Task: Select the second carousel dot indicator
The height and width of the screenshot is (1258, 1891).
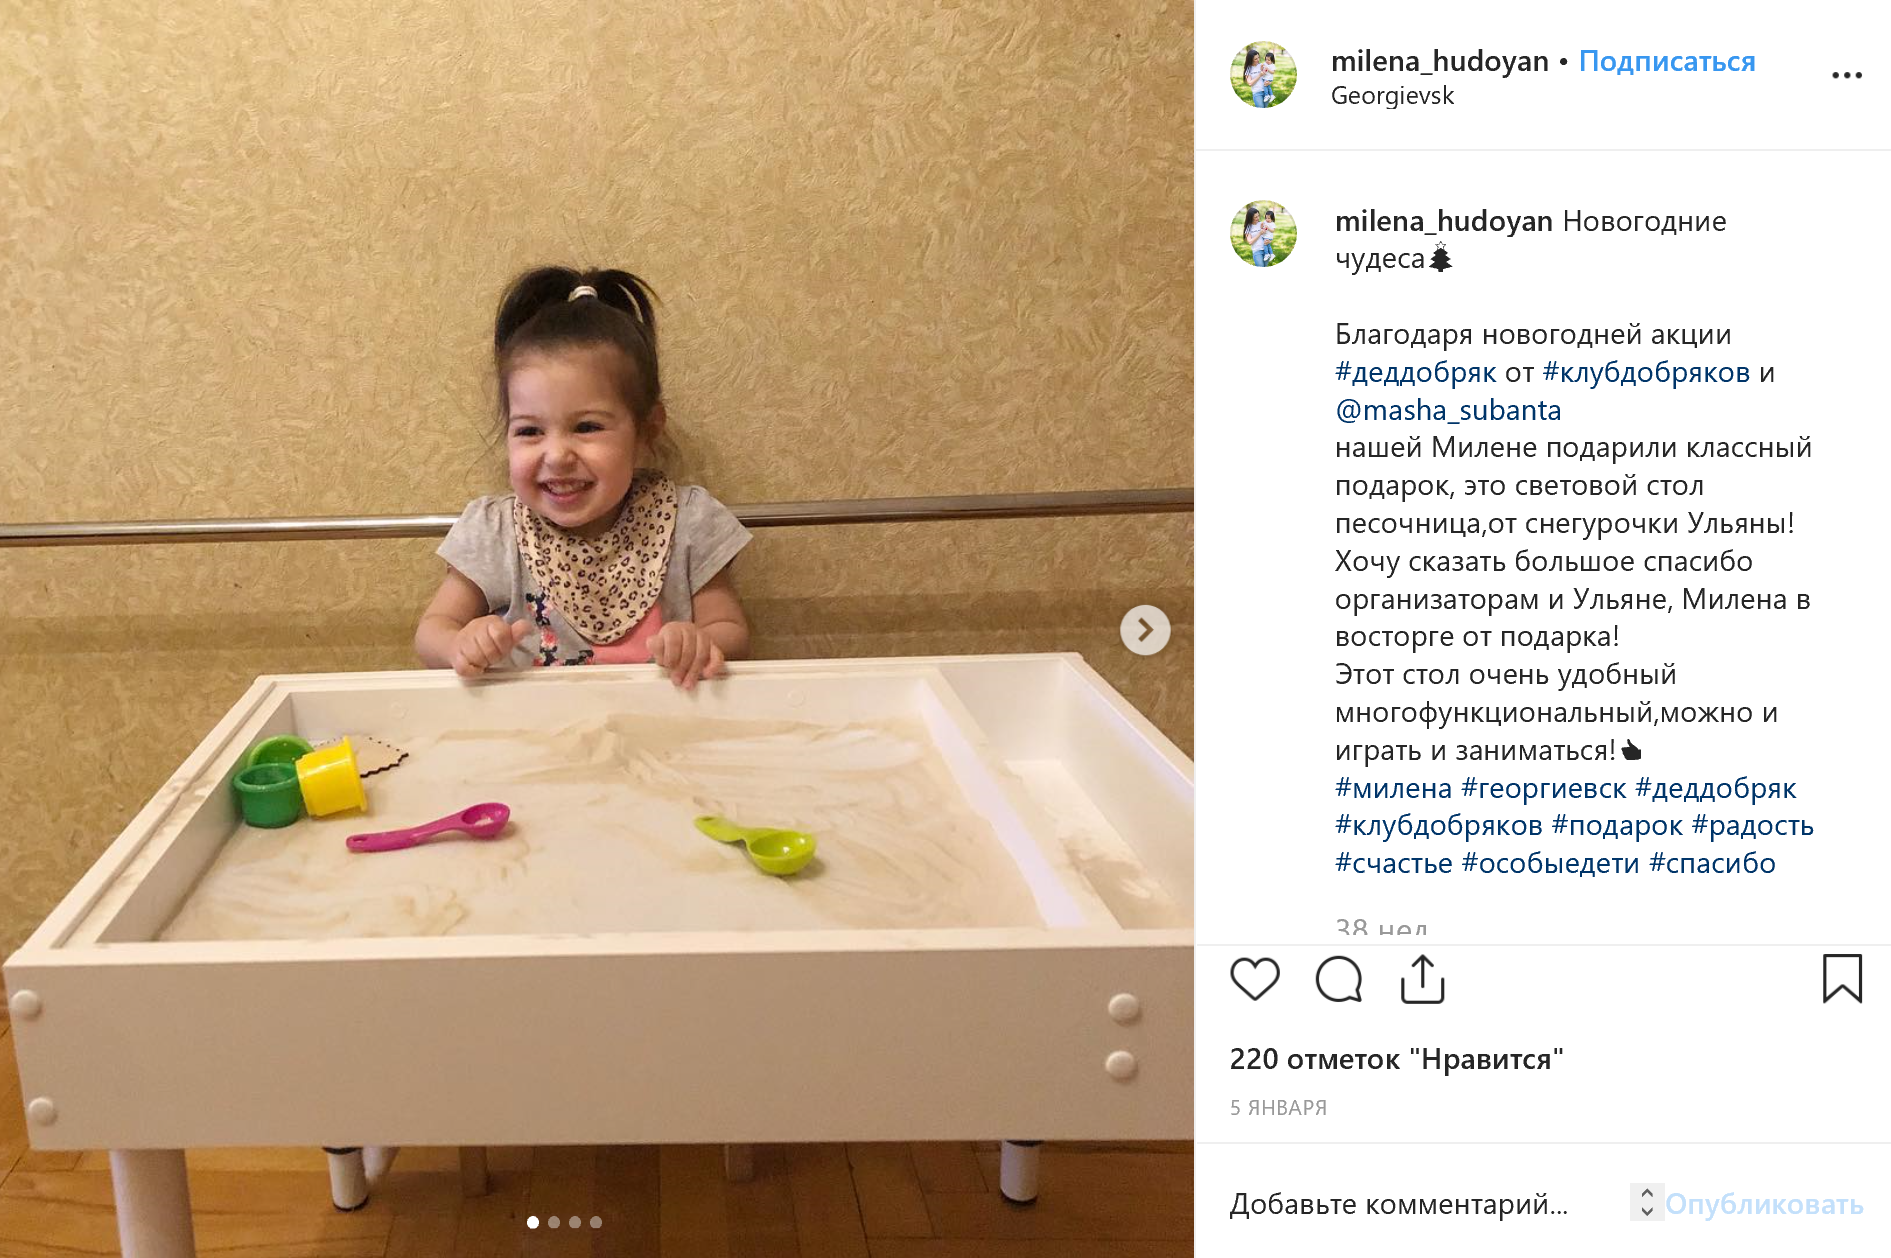Action: point(554,1222)
